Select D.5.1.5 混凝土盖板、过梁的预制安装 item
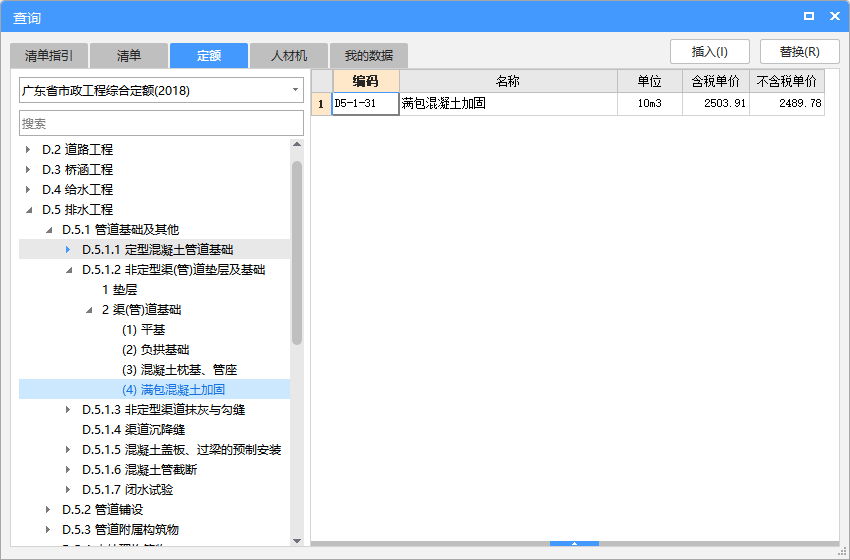Viewport: 850px width, 560px height. tap(182, 449)
